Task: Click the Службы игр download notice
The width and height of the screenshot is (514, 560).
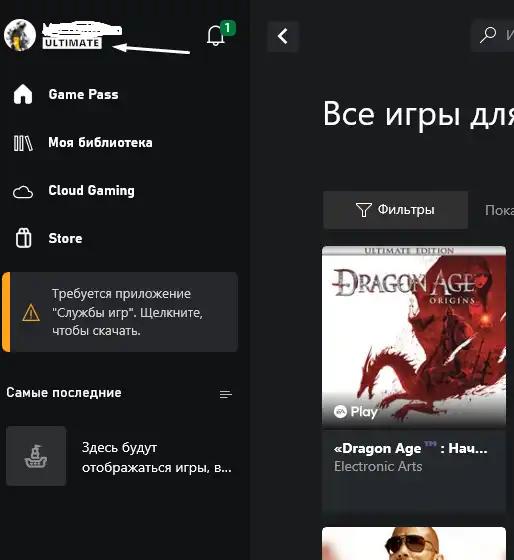Action: [120, 312]
